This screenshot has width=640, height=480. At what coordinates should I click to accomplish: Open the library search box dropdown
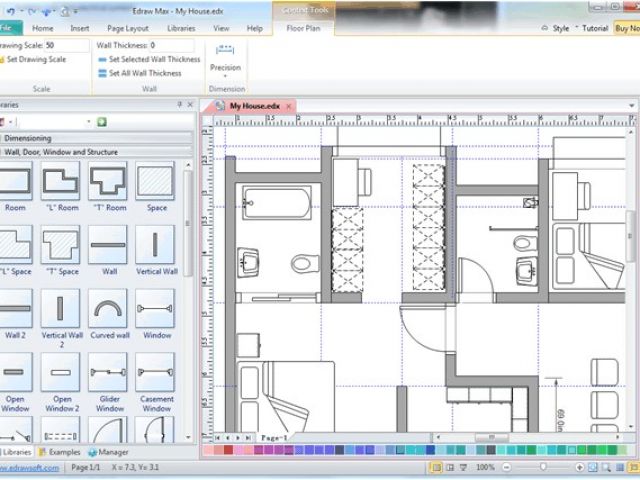pyautogui.click(x=88, y=121)
